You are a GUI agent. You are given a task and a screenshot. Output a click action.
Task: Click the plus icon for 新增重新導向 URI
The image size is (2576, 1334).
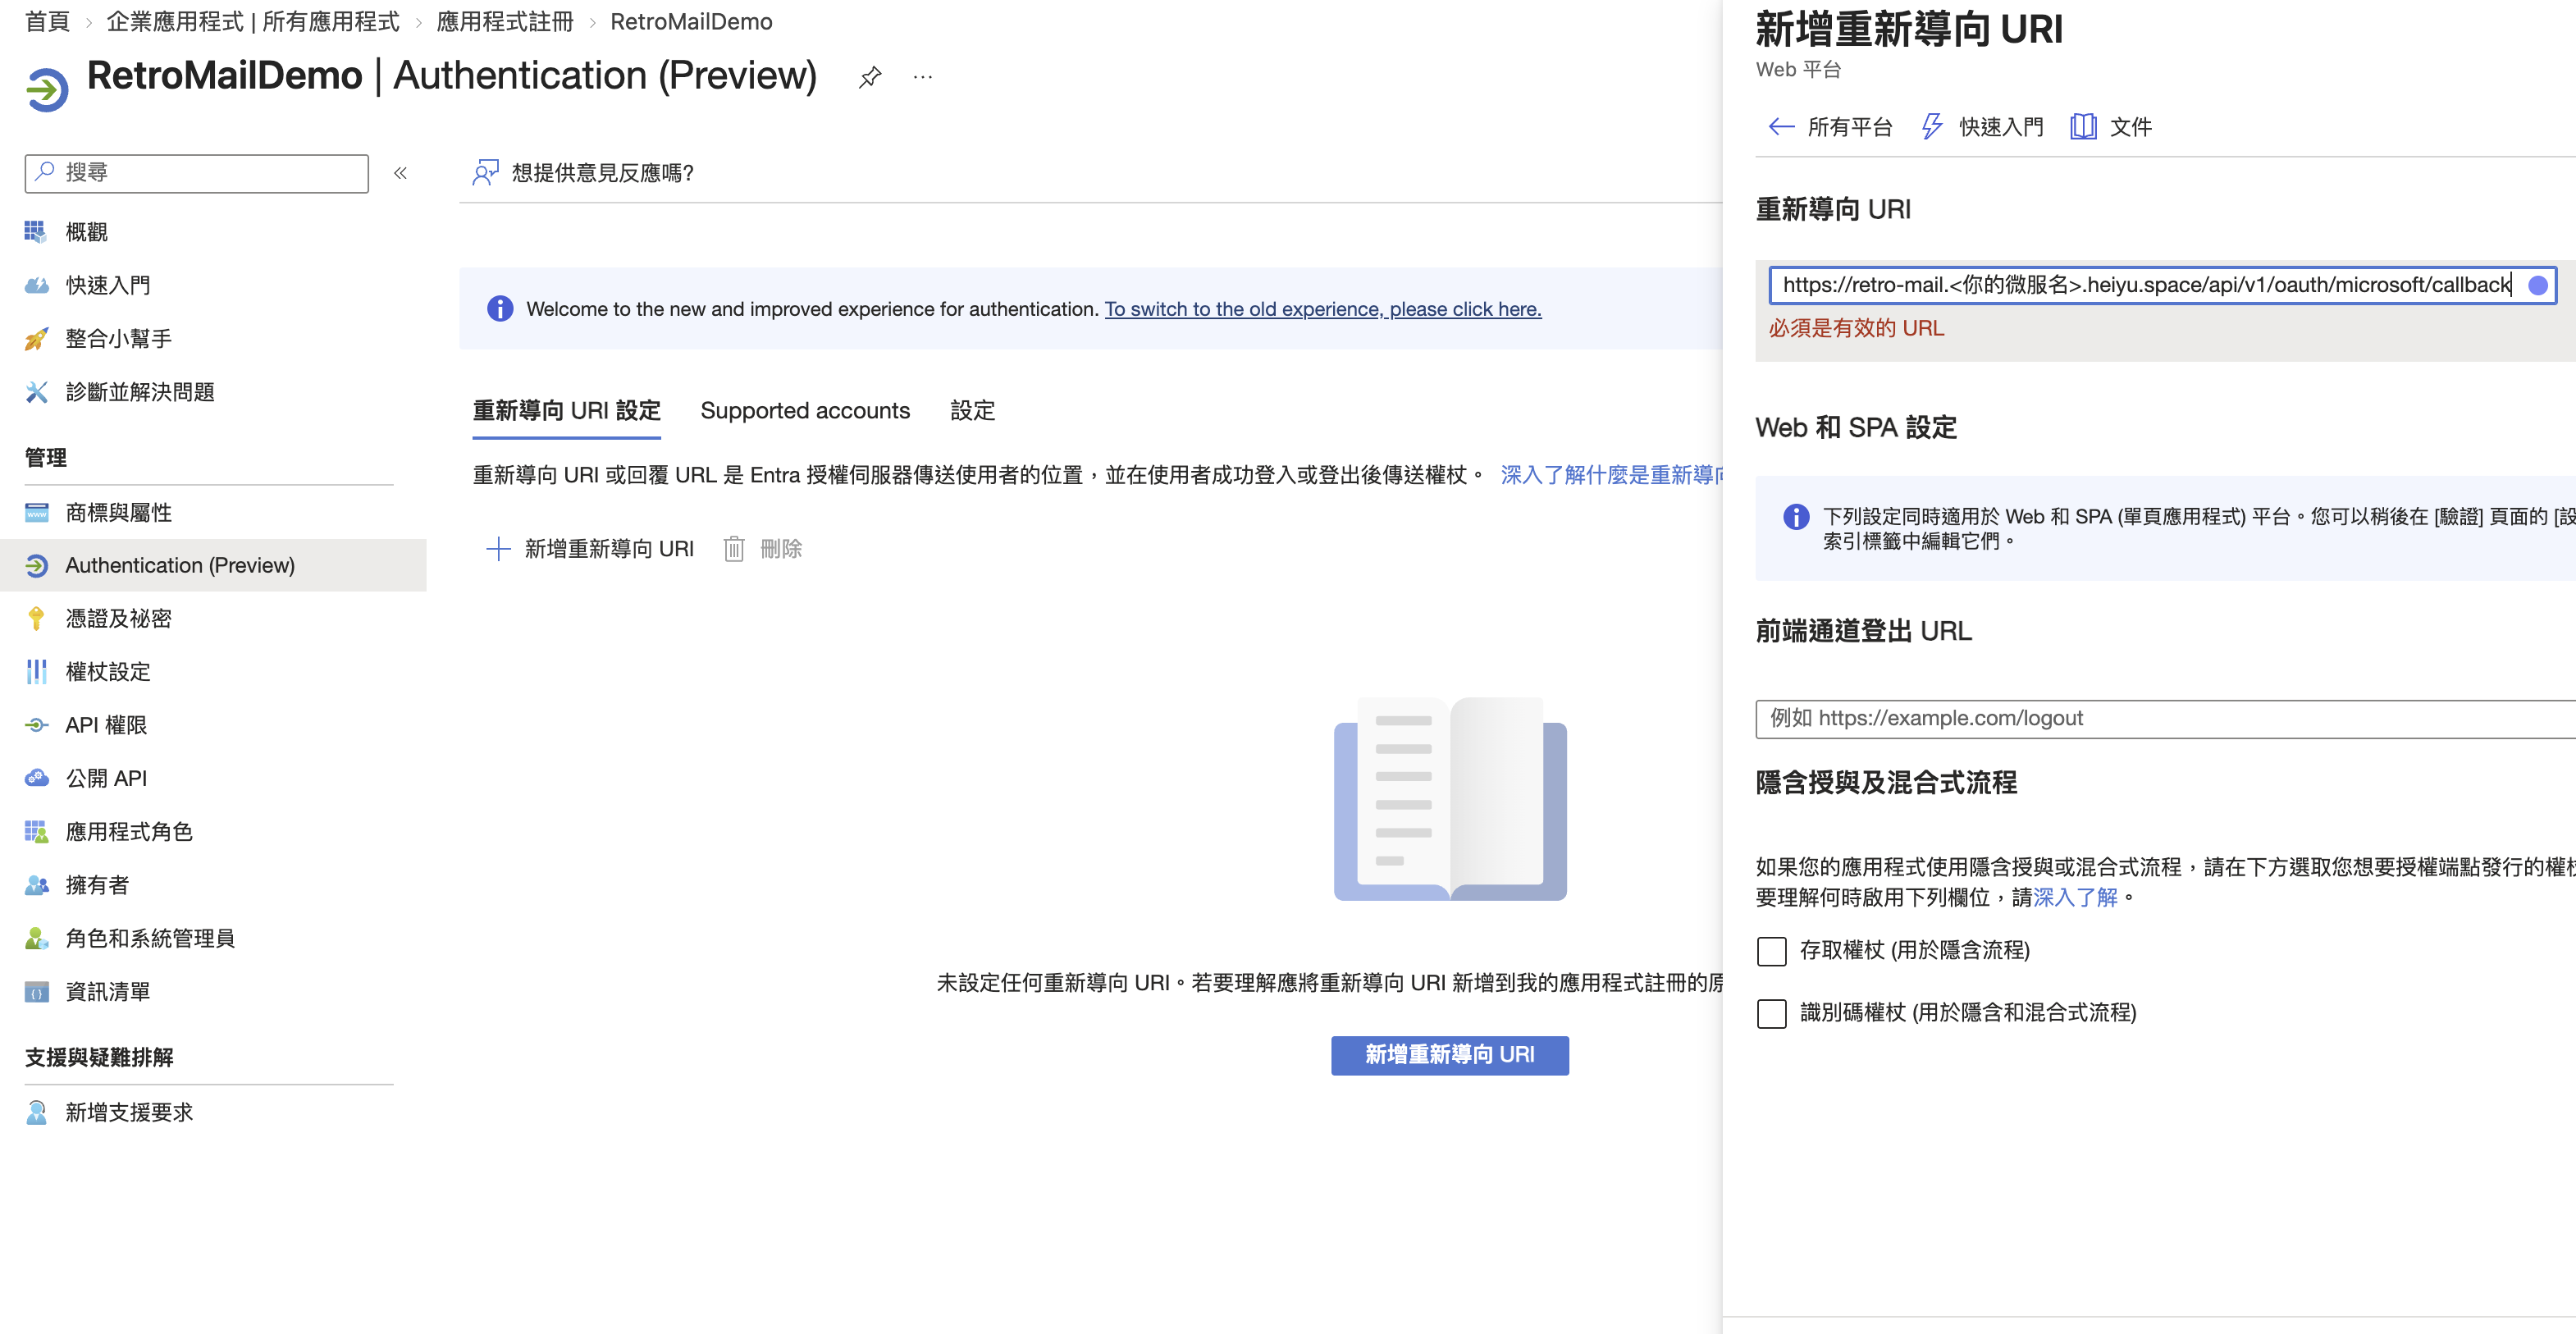498,549
